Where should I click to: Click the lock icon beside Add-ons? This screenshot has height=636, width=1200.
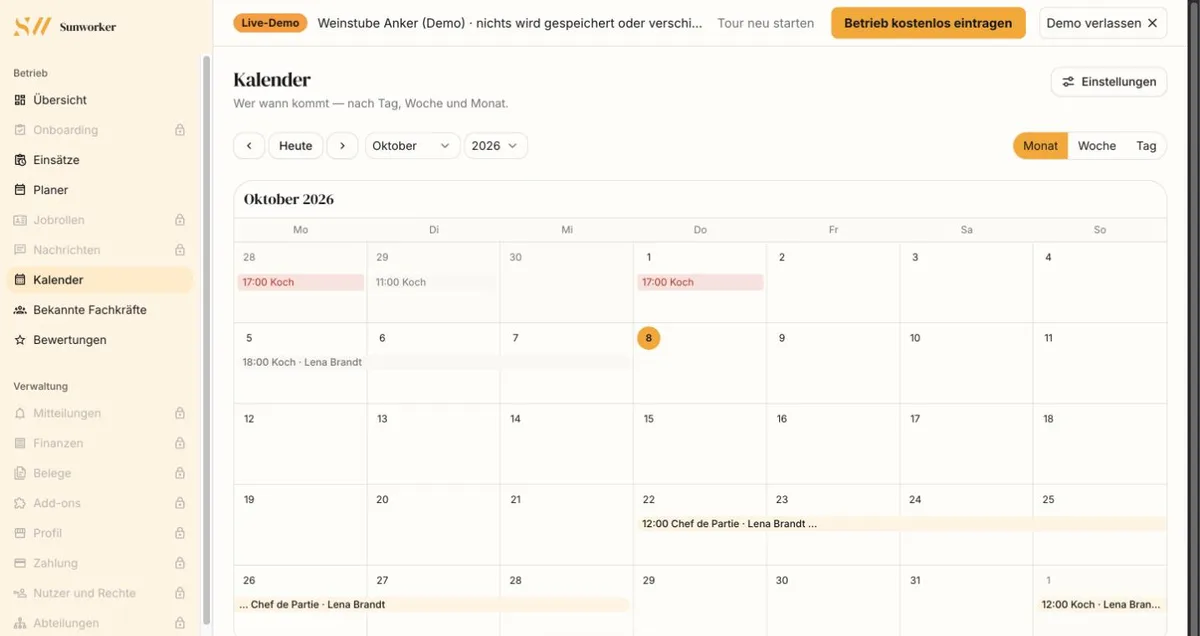[x=180, y=503]
